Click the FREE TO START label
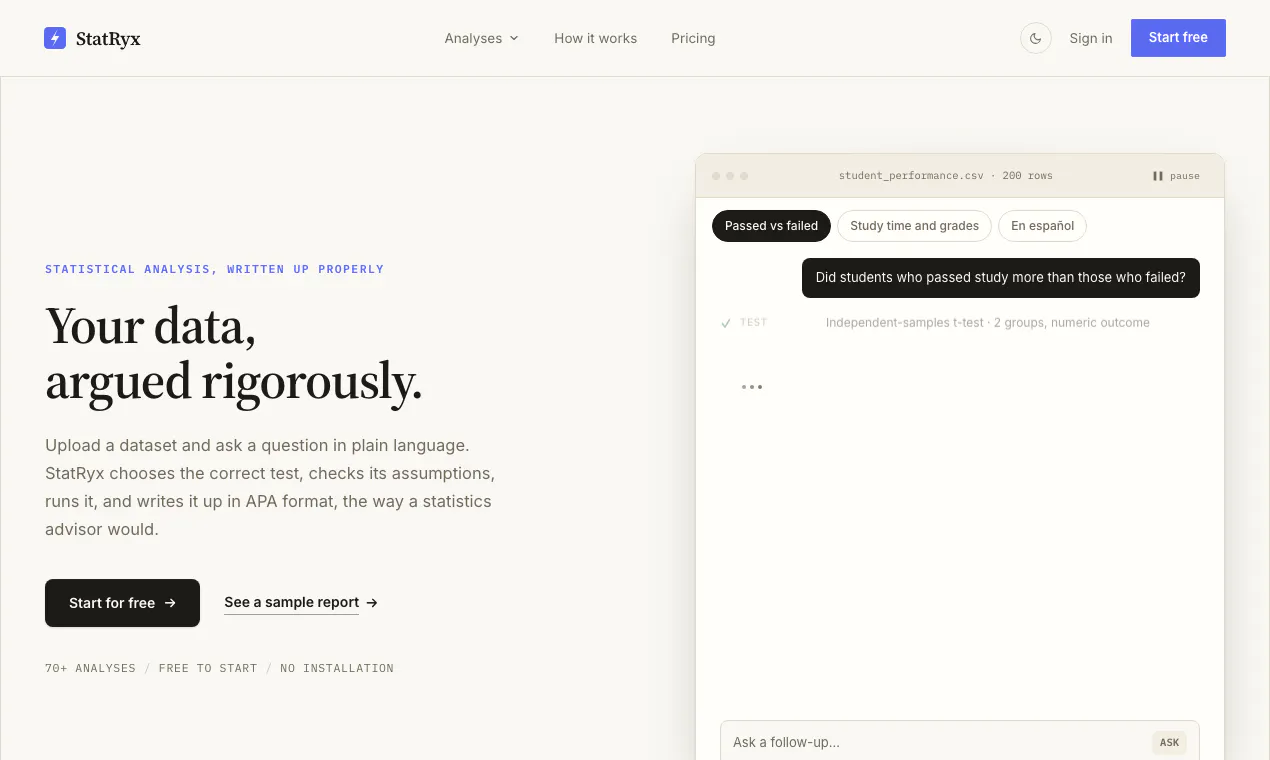1270x760 pixels. pos(208,668)
